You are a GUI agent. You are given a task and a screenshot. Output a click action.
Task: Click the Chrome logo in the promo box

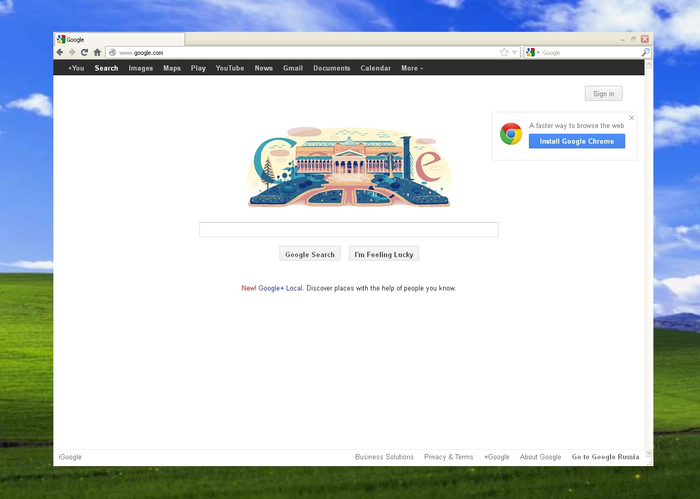511,134
